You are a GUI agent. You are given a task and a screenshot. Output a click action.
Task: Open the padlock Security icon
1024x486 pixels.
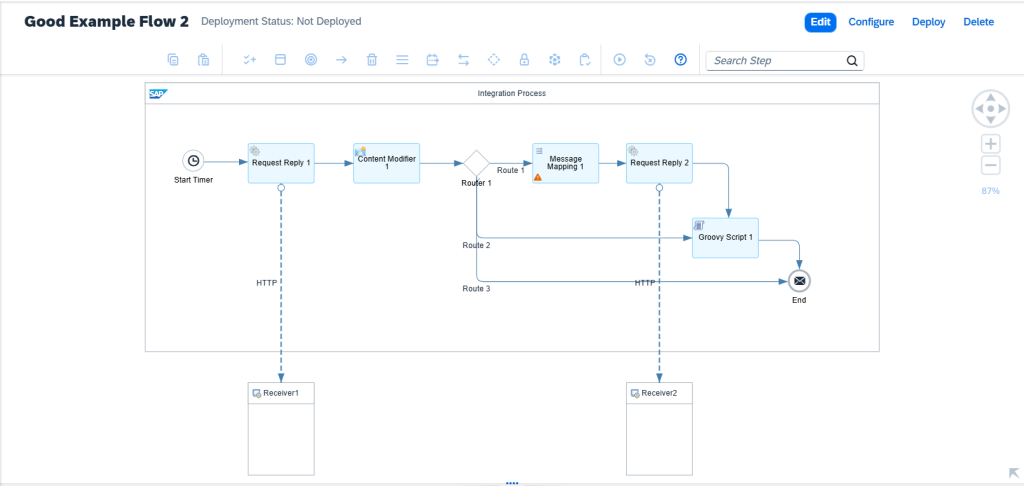(x=524, y=60)
